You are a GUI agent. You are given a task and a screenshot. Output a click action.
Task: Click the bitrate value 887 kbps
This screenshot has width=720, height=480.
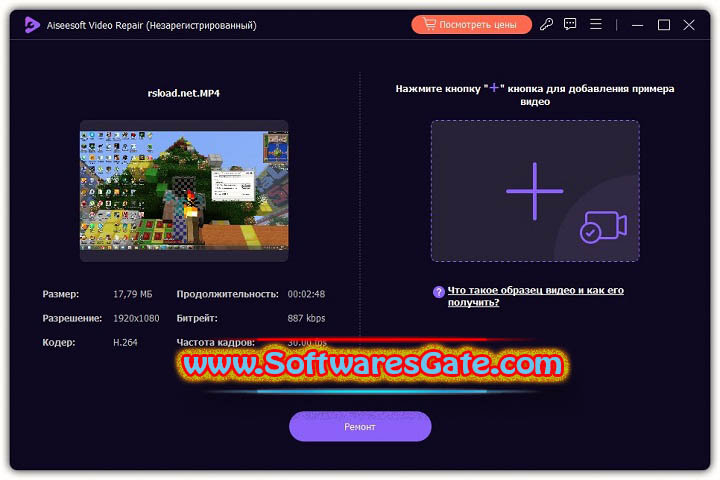click(306, 318)
